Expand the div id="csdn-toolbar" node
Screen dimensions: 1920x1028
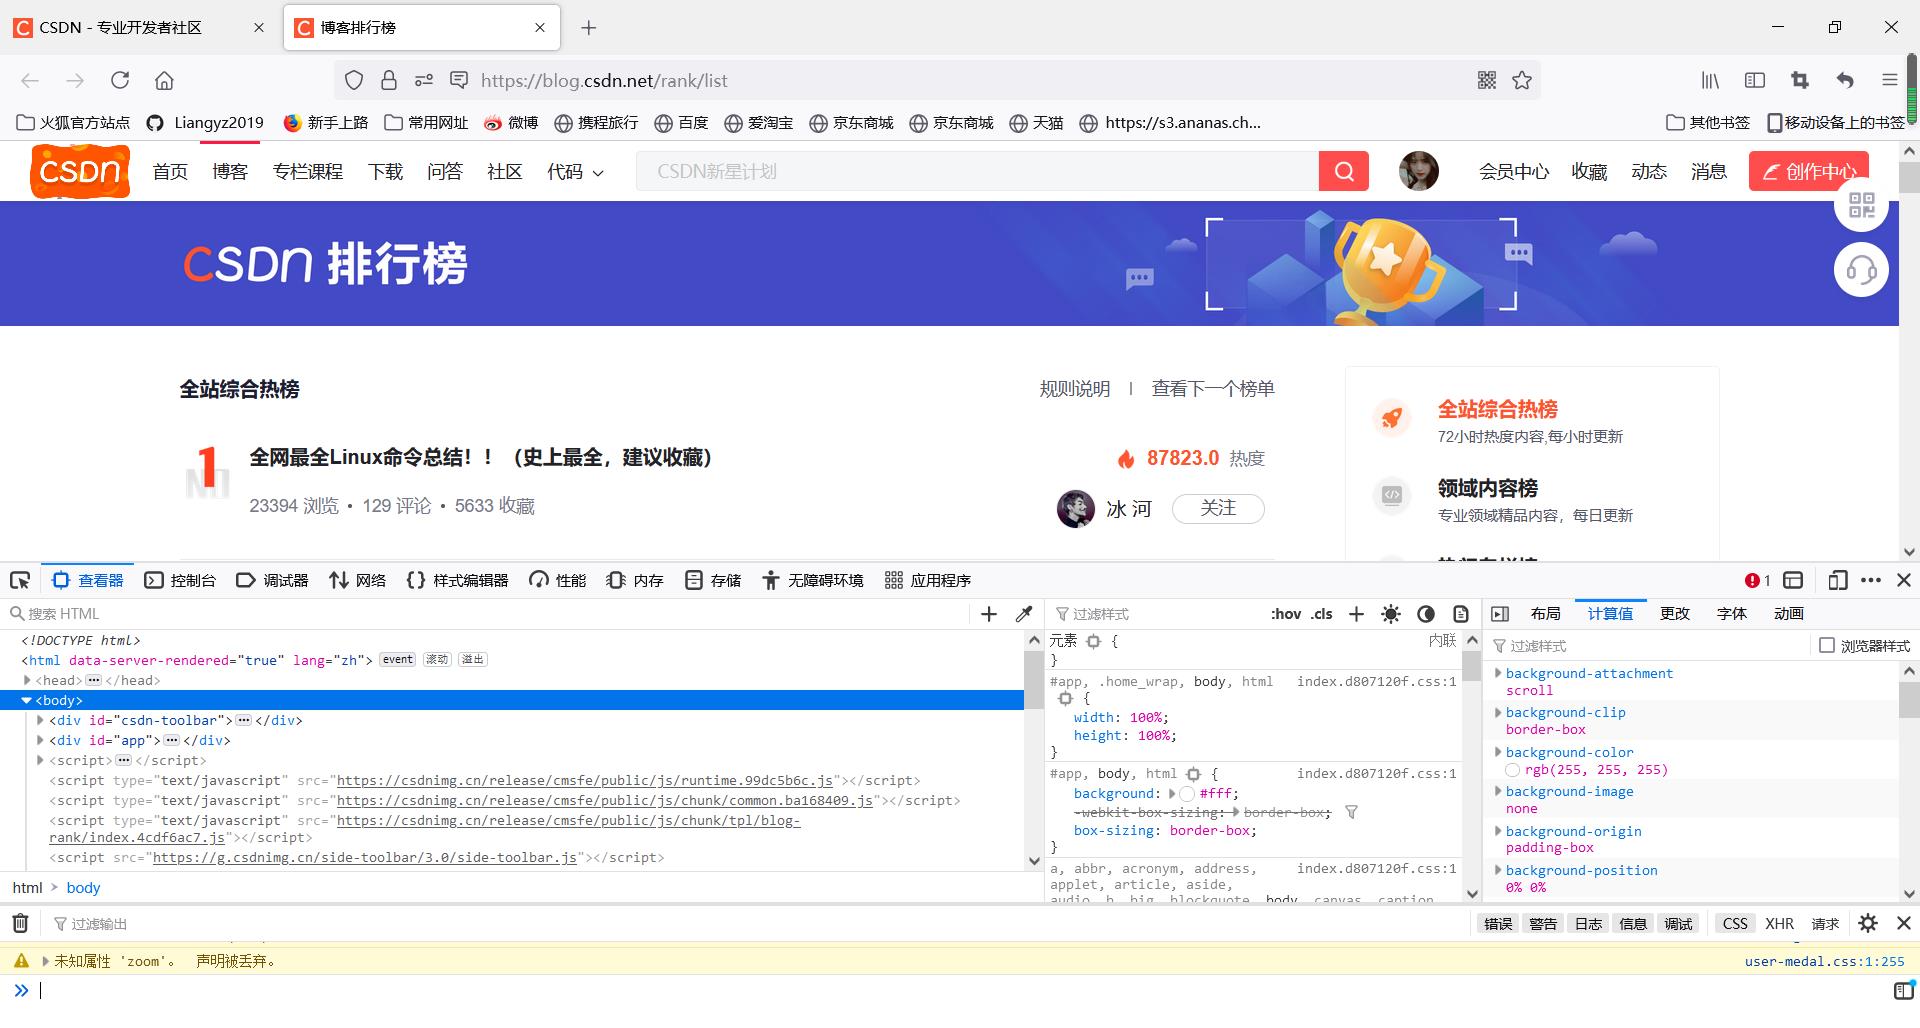(x=40, y=720)
